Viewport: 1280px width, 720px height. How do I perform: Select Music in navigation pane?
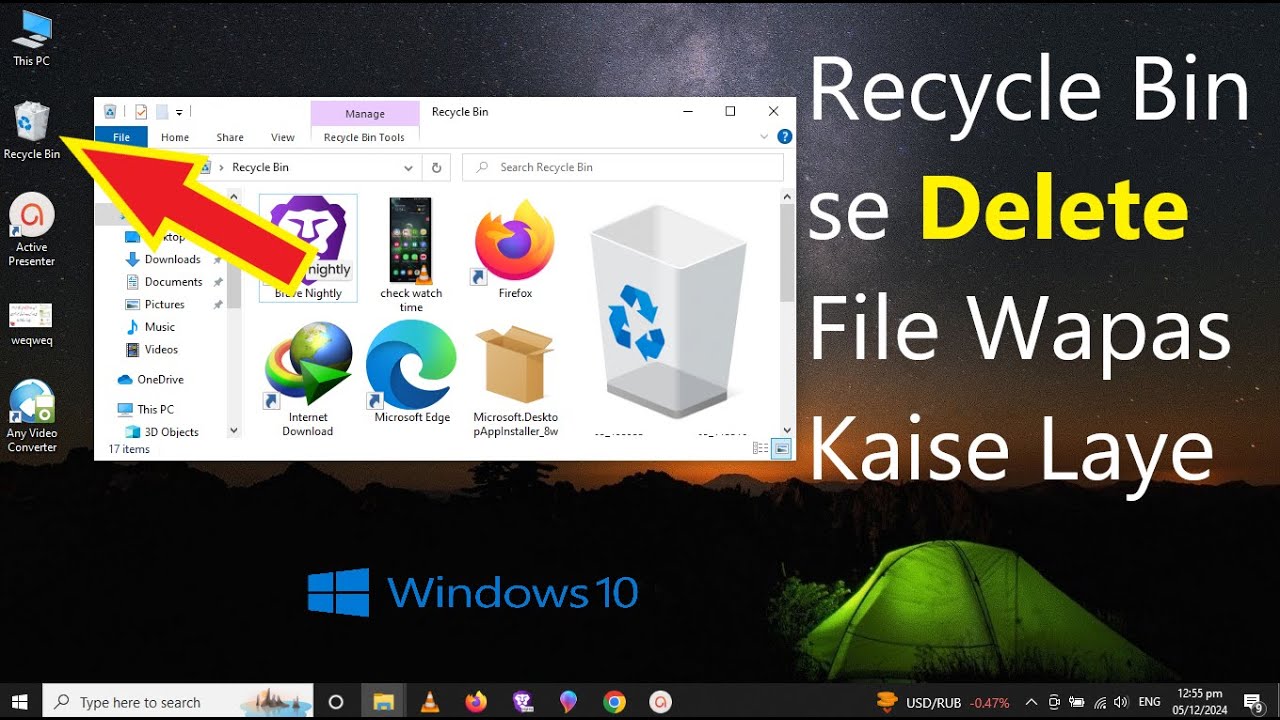point(159,327)
